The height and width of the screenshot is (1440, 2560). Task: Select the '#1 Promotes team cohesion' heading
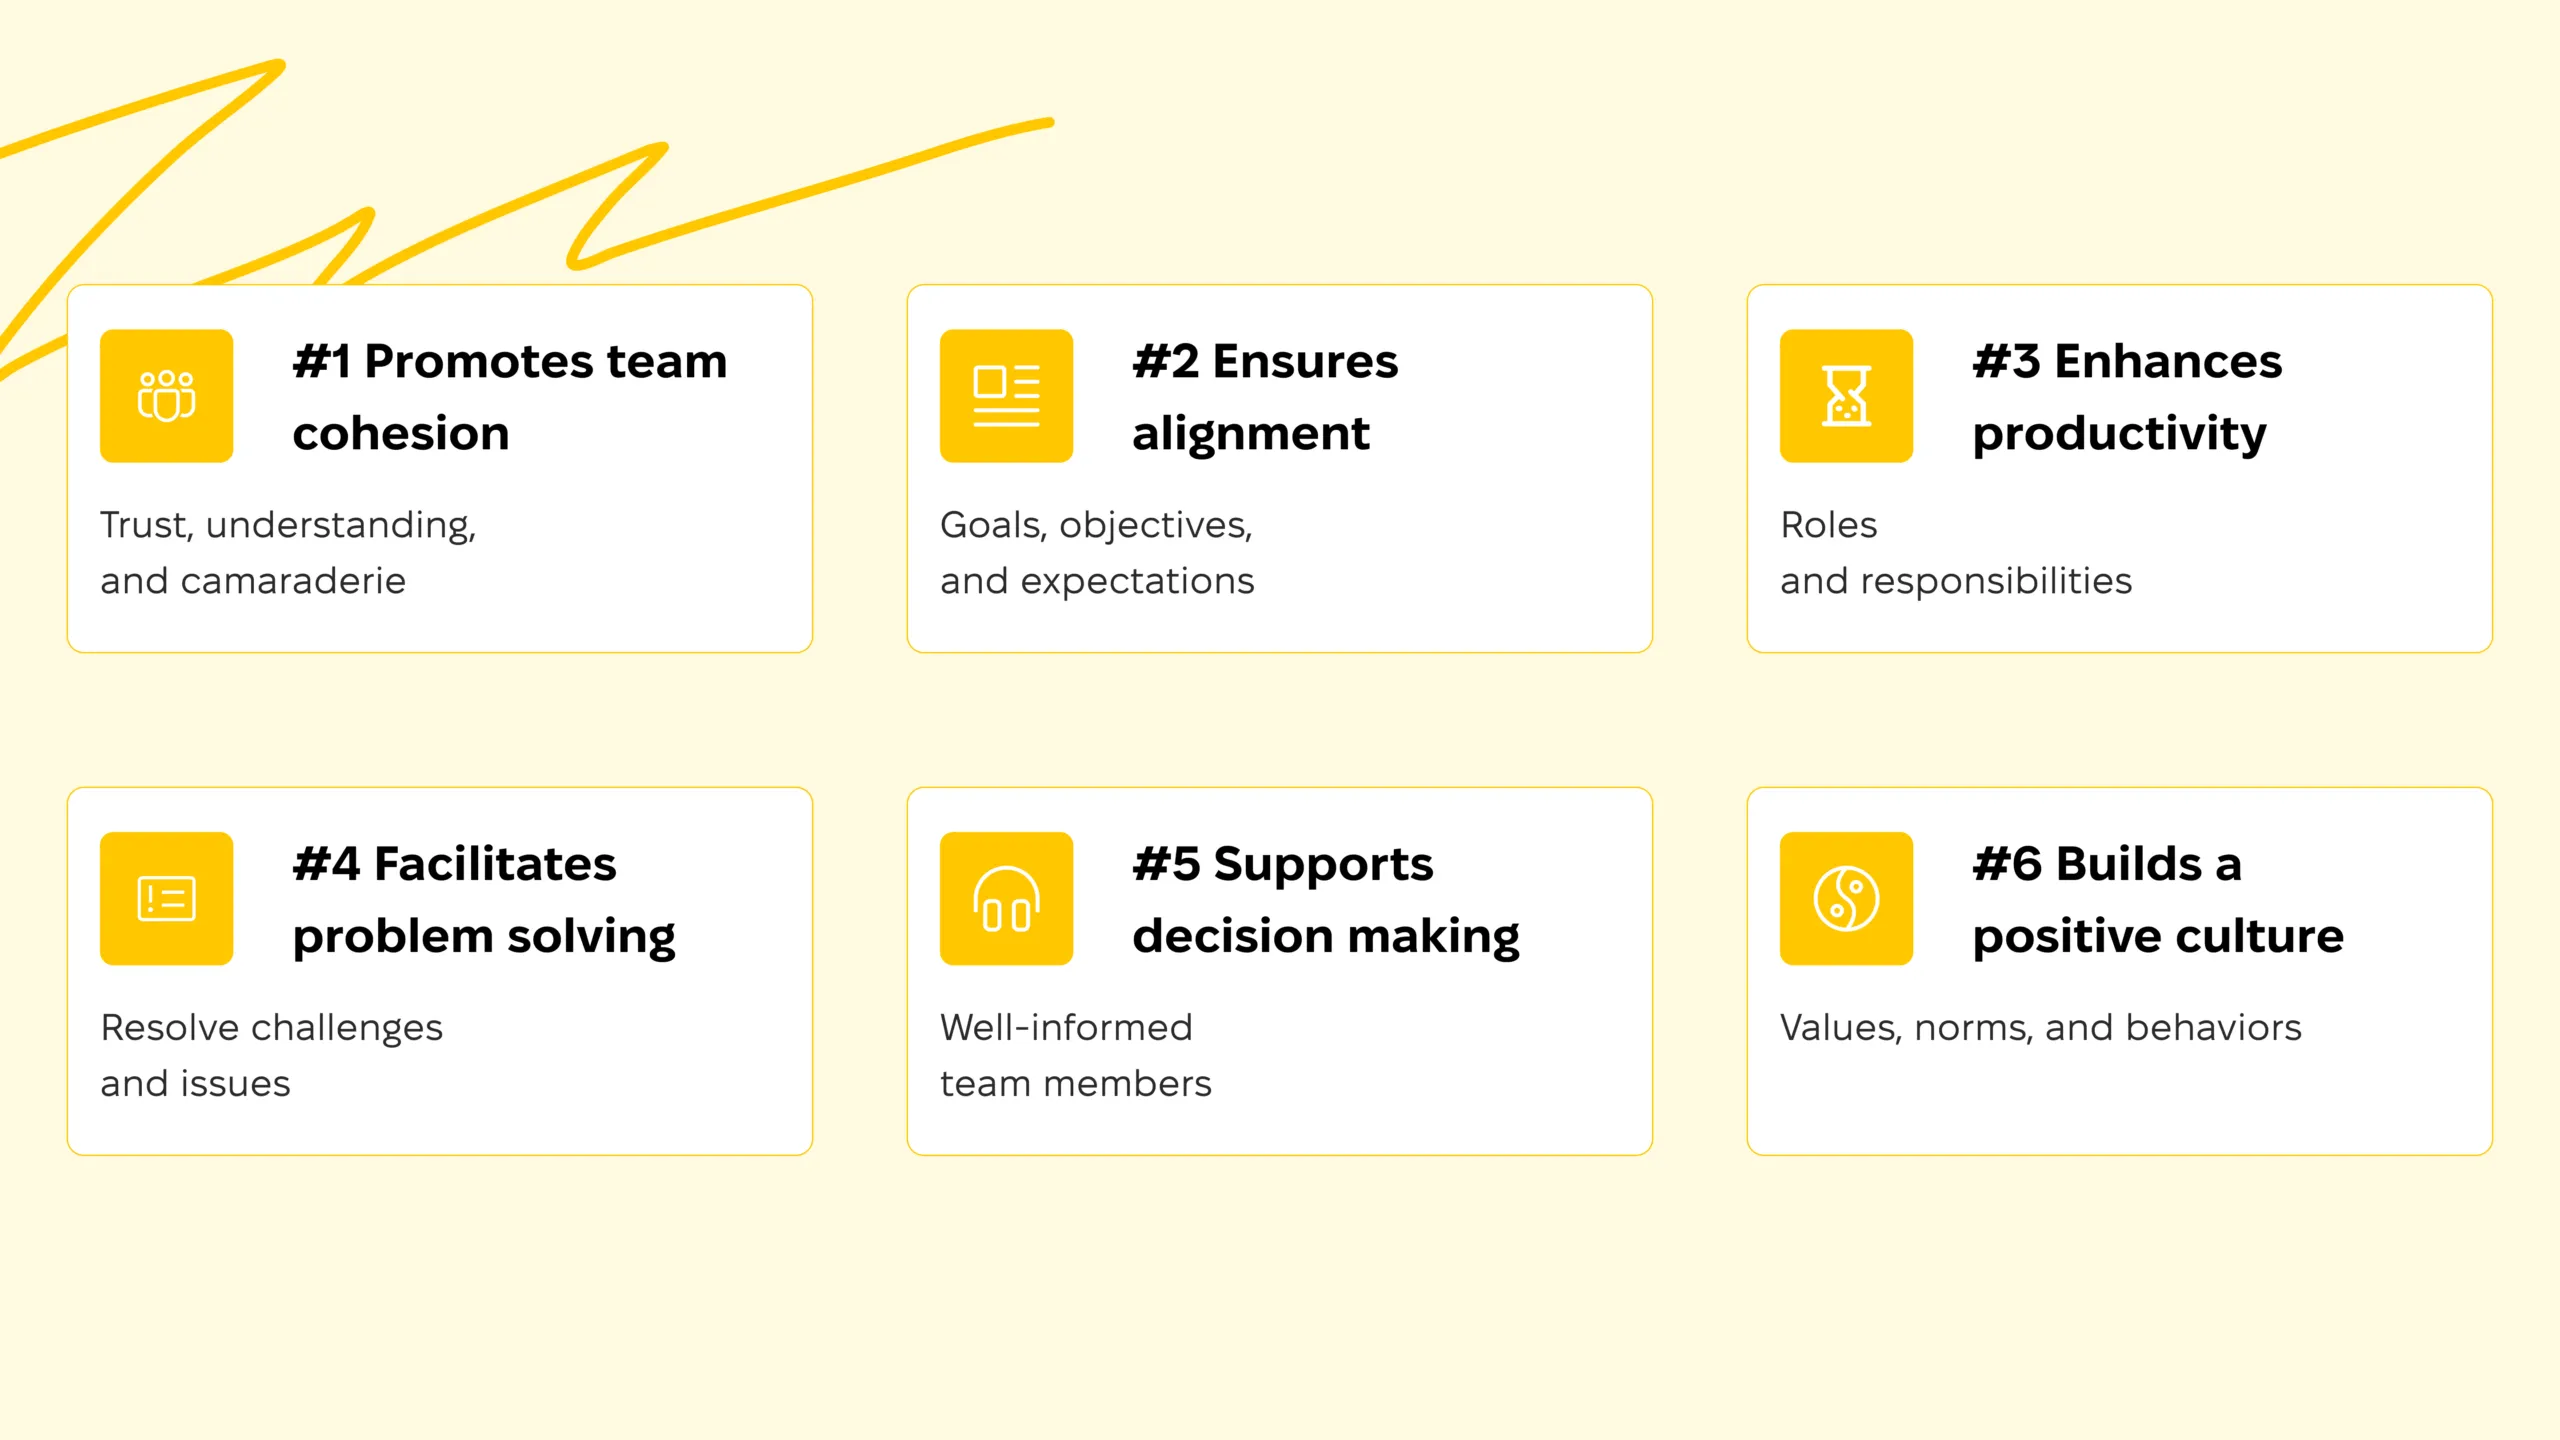click(x=510, y=397)
